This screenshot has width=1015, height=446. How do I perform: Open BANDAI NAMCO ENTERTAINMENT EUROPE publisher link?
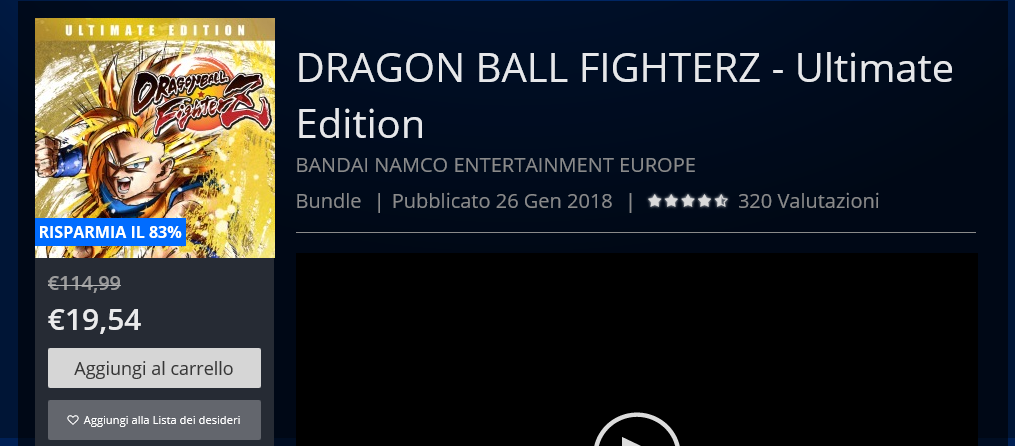495,165
